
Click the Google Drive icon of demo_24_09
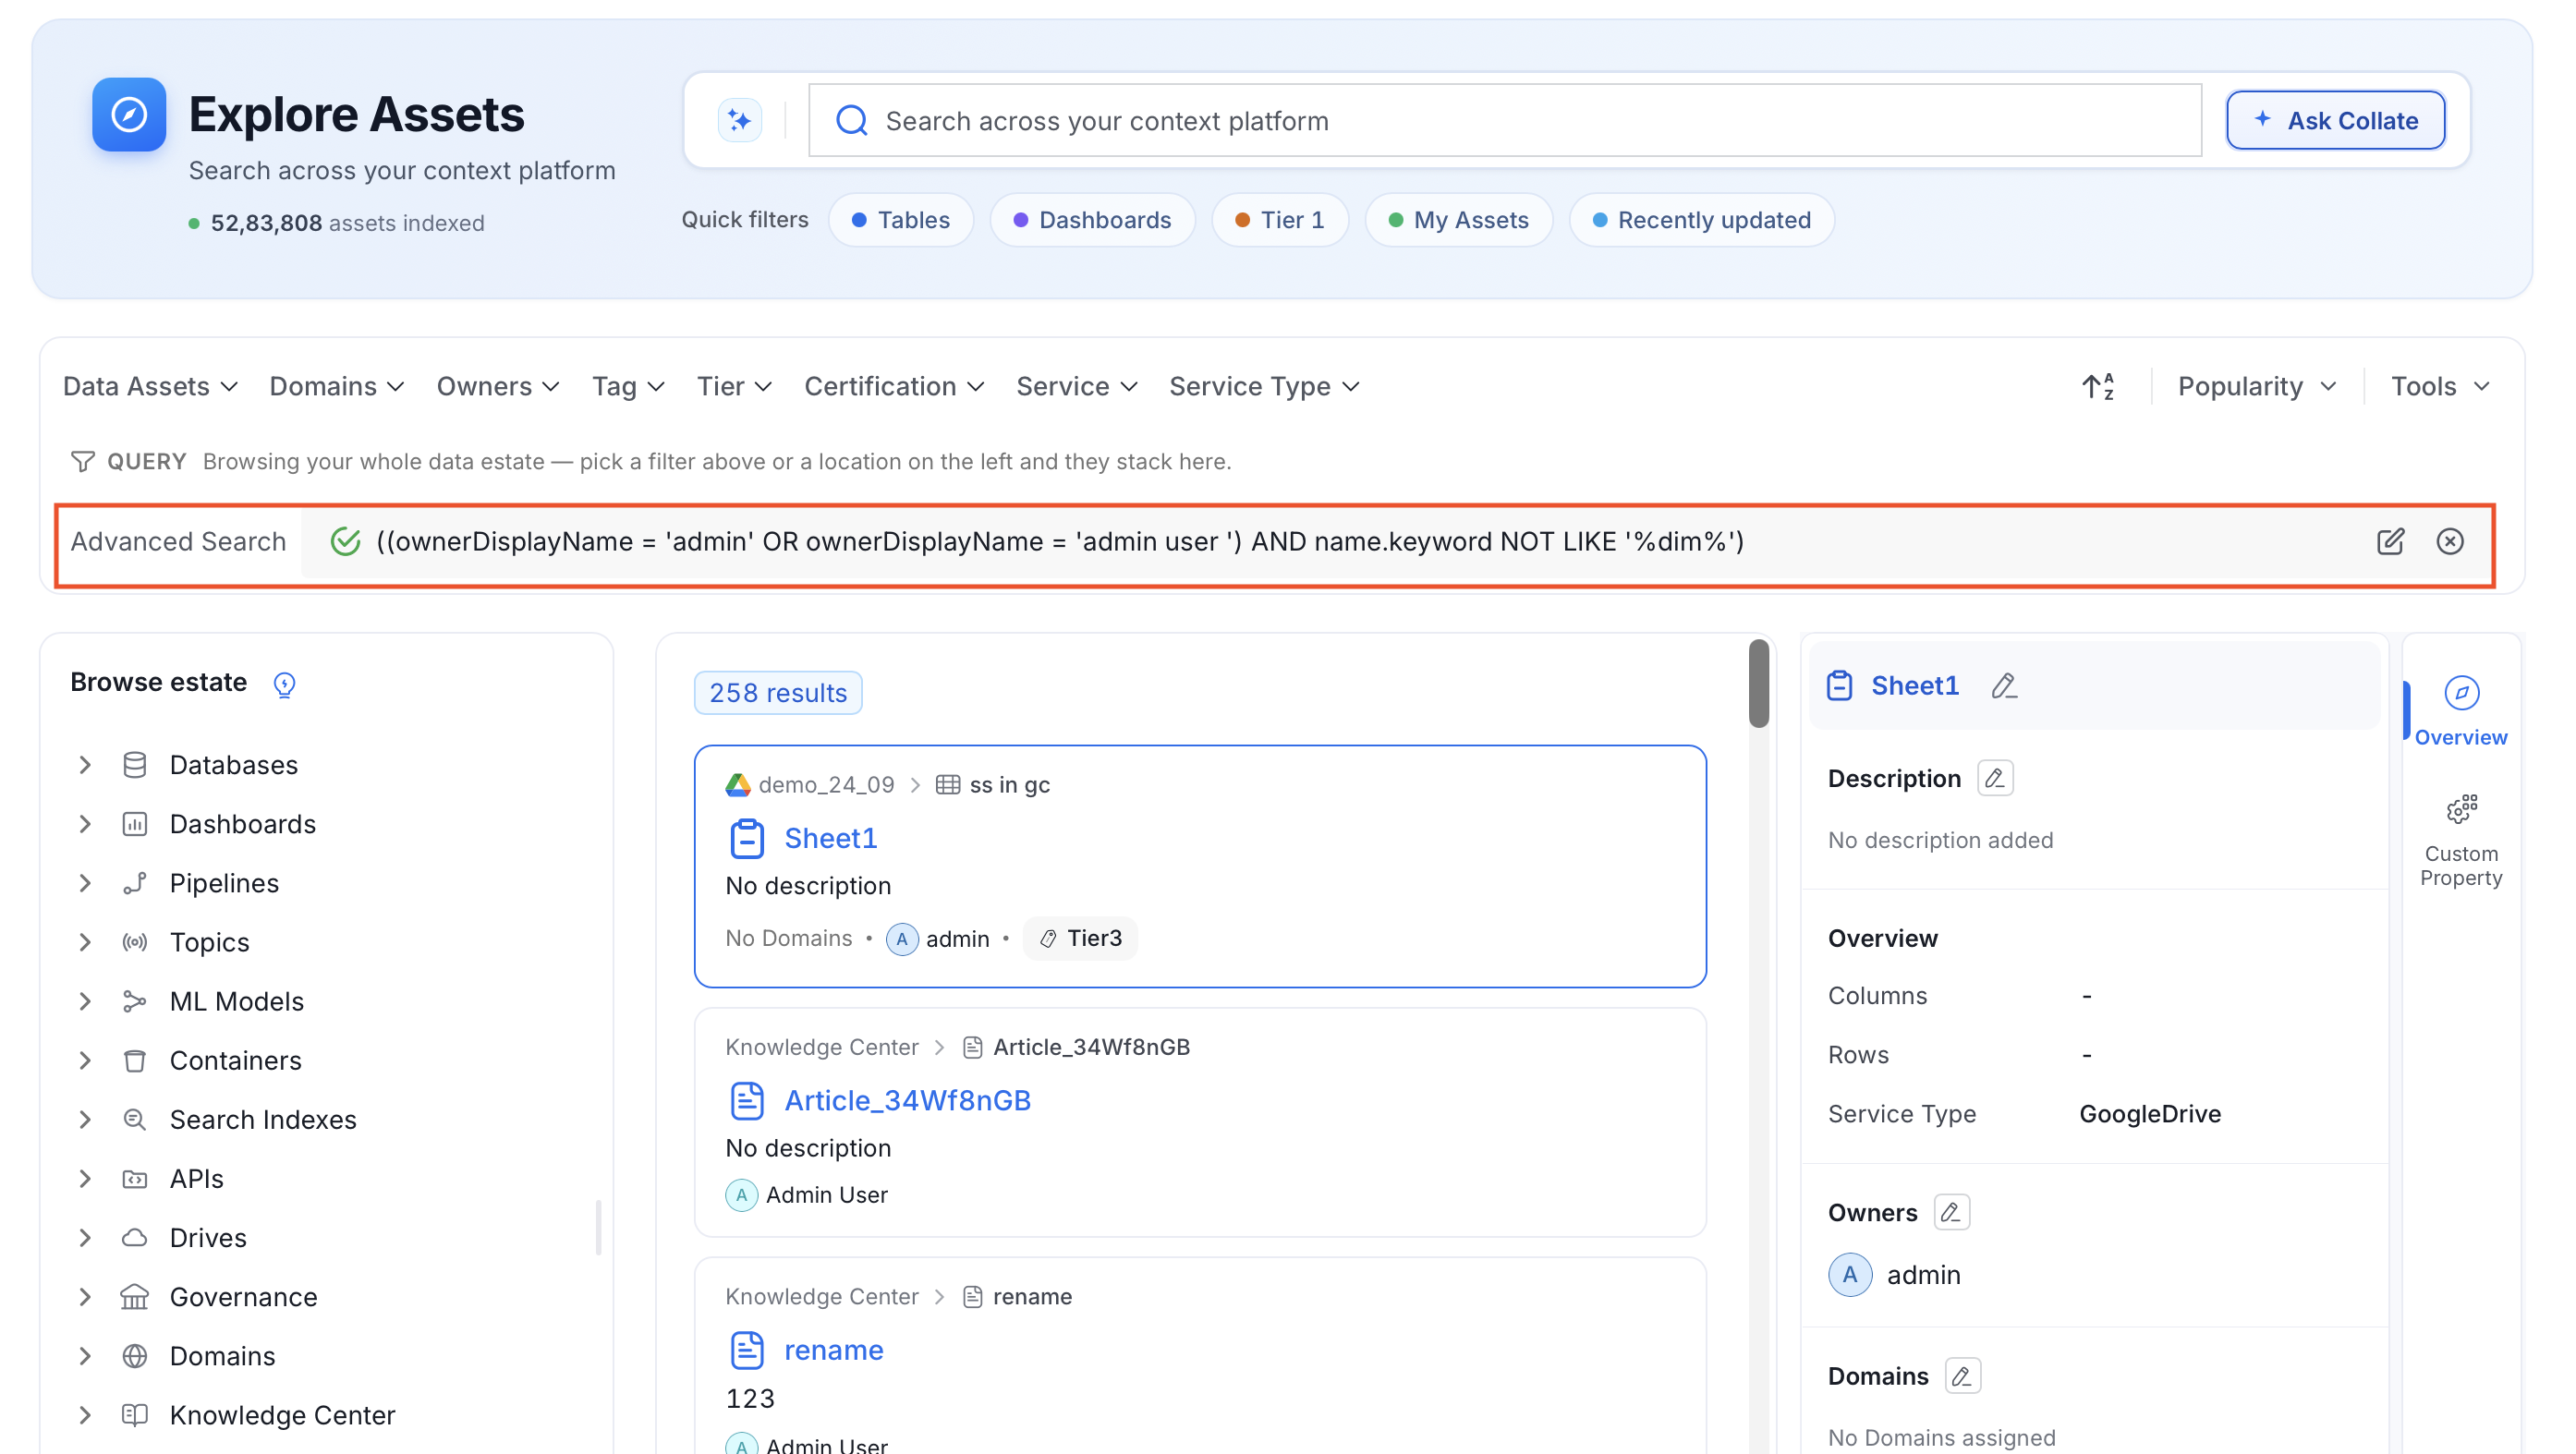(x=738, y=785)
